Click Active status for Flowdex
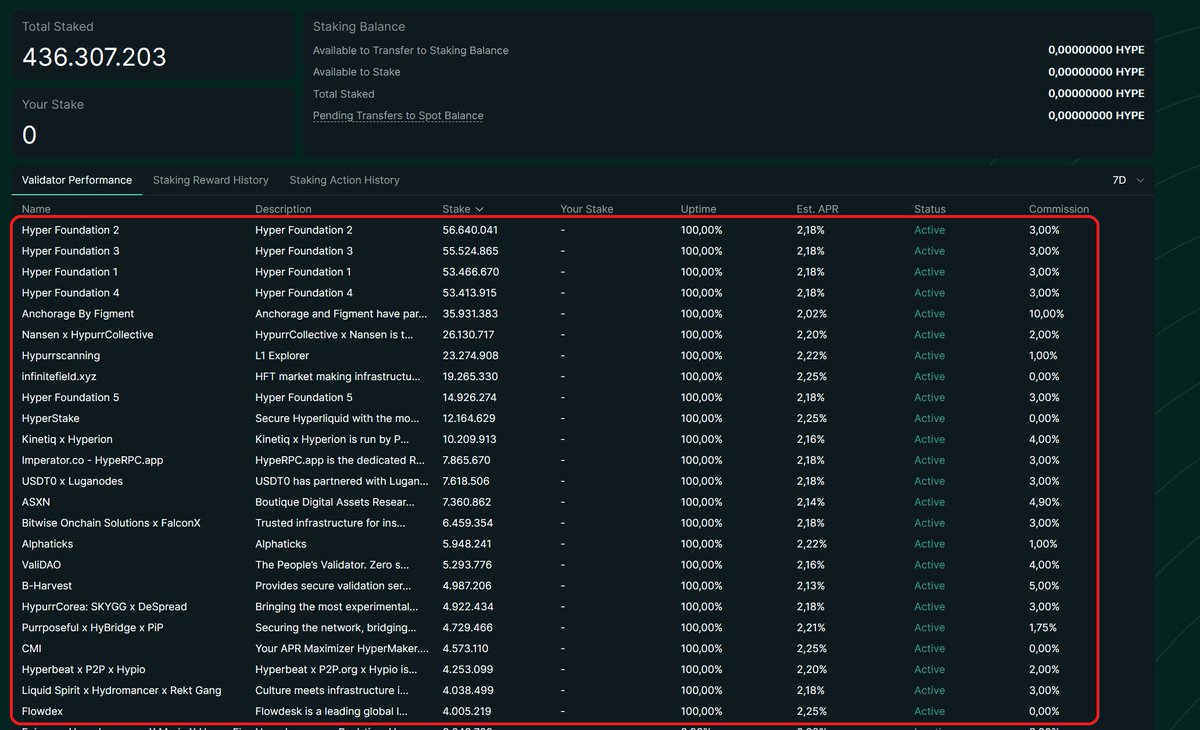1200x730 pixels. click(x=929, y=713)
